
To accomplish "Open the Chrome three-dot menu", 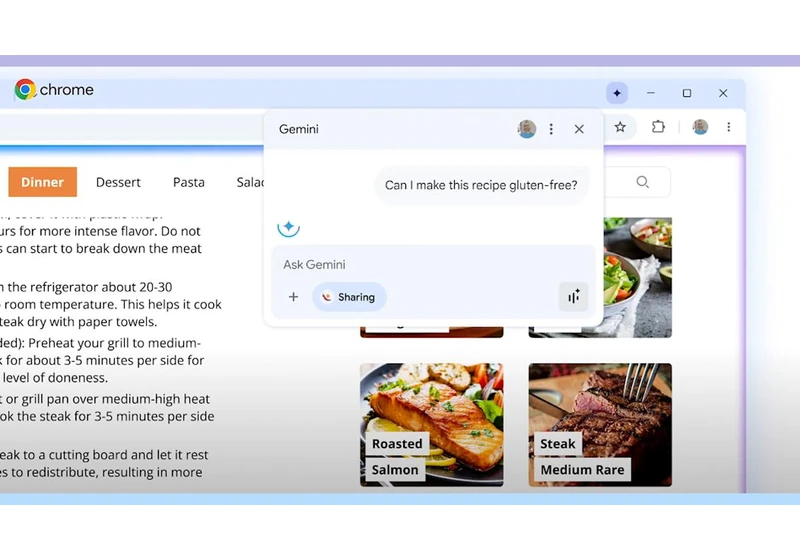I will coord(729,126).
